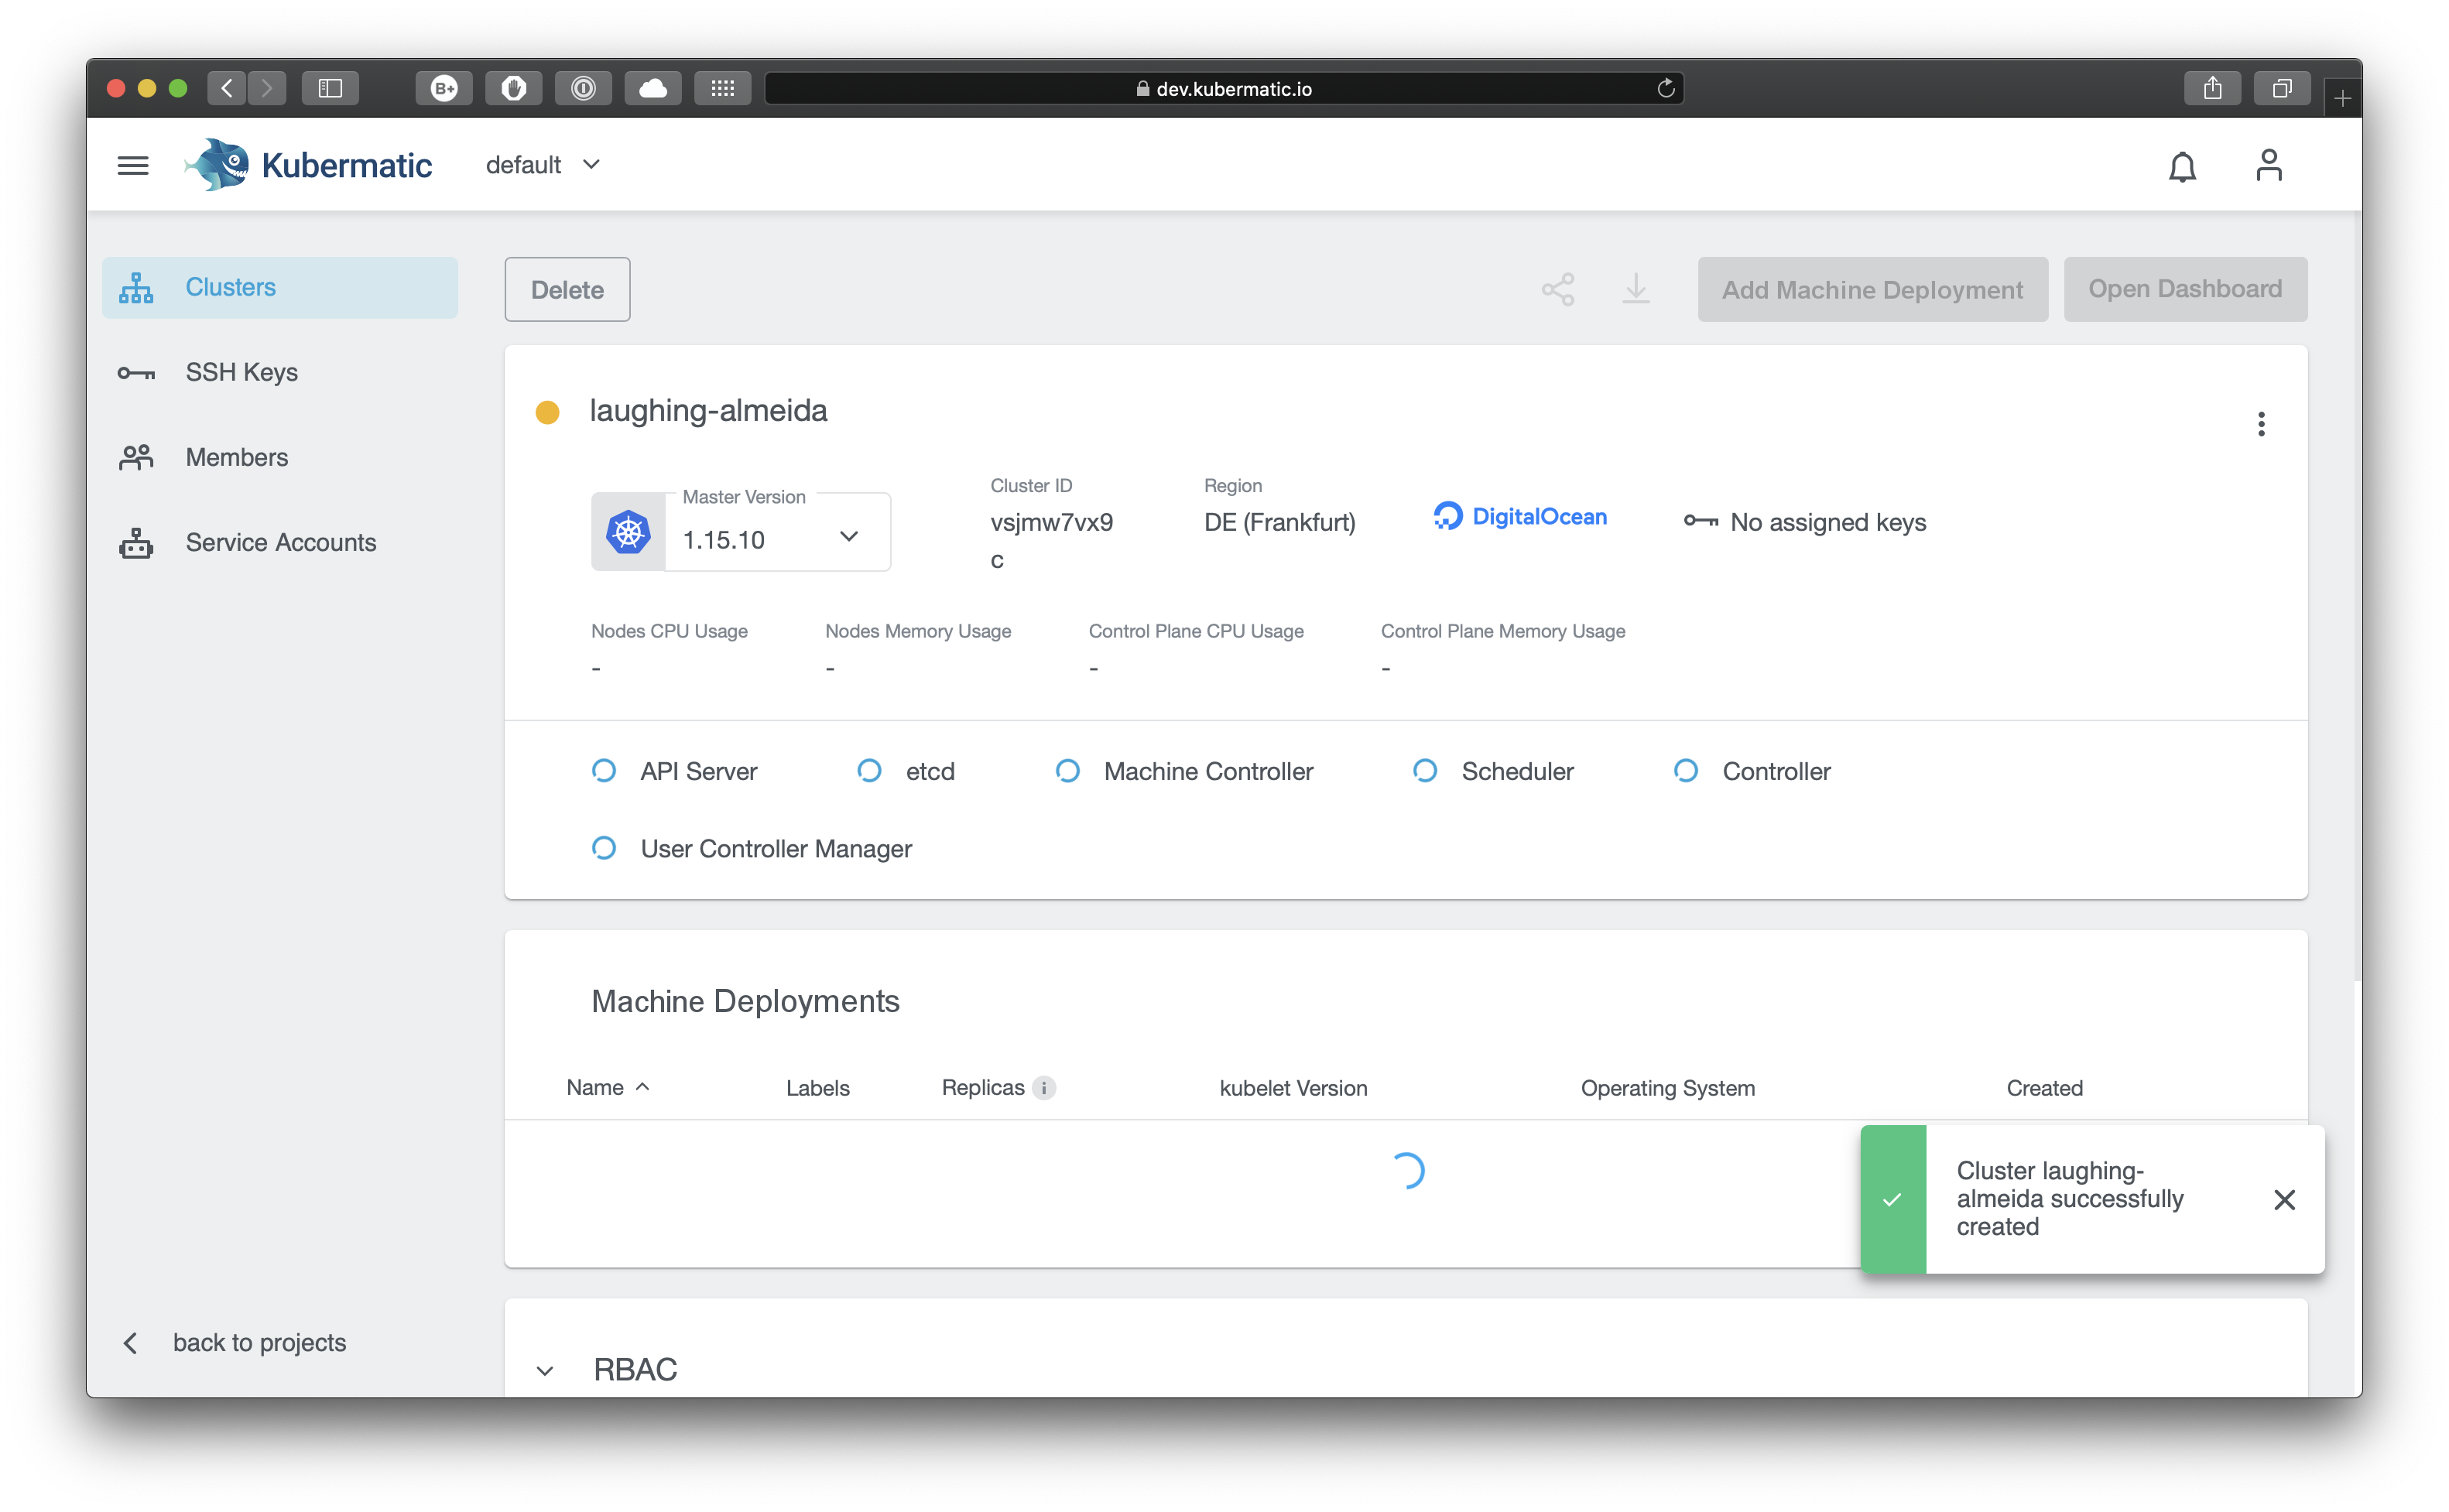The width and height of the screenshot is (2449, 1512).
Task: Click the Replicas info tooltip icon
Action: pyautogui.click(x=1044, y=1088)
